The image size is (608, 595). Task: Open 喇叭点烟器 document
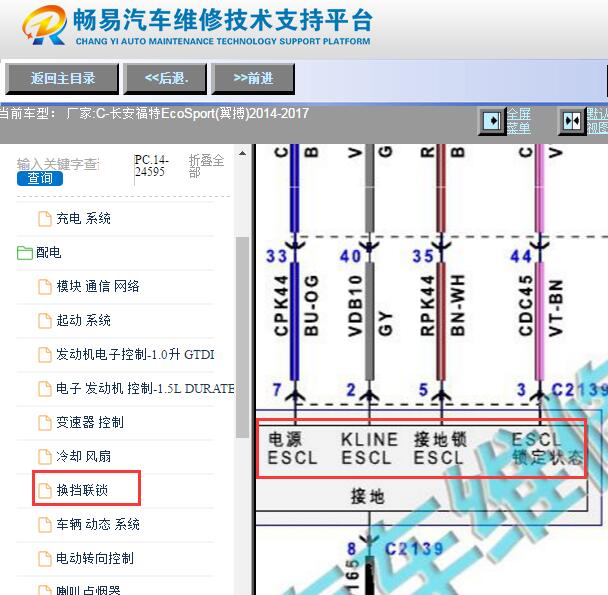tap(88, 590)
